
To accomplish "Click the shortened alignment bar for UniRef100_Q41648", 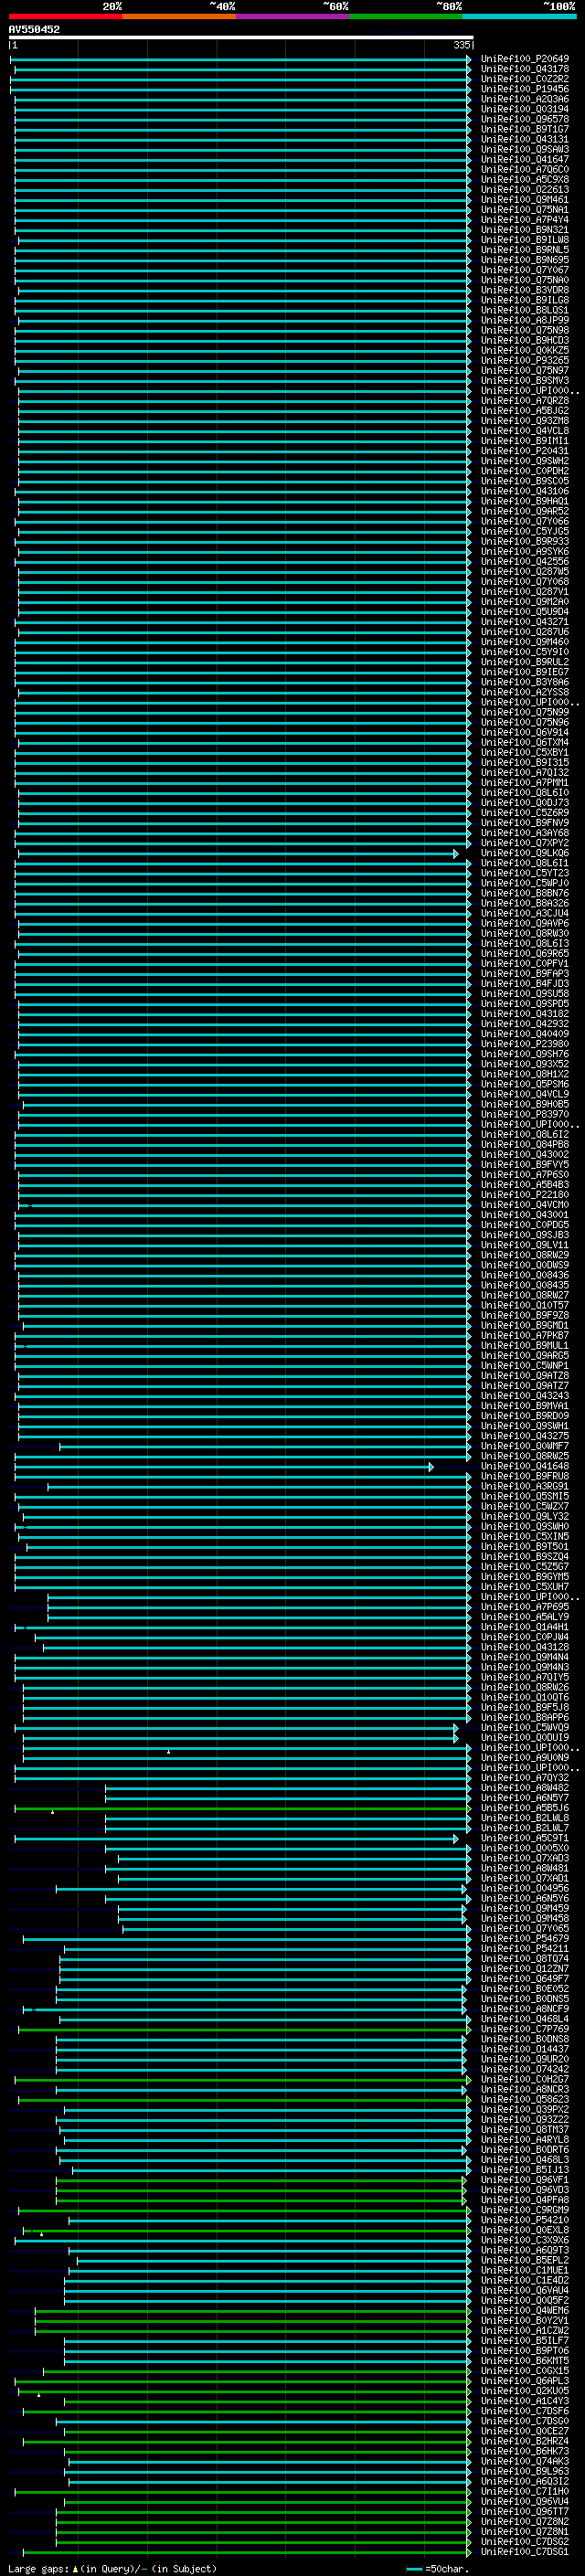I will pyautogui.click(x=223, y=1466).
